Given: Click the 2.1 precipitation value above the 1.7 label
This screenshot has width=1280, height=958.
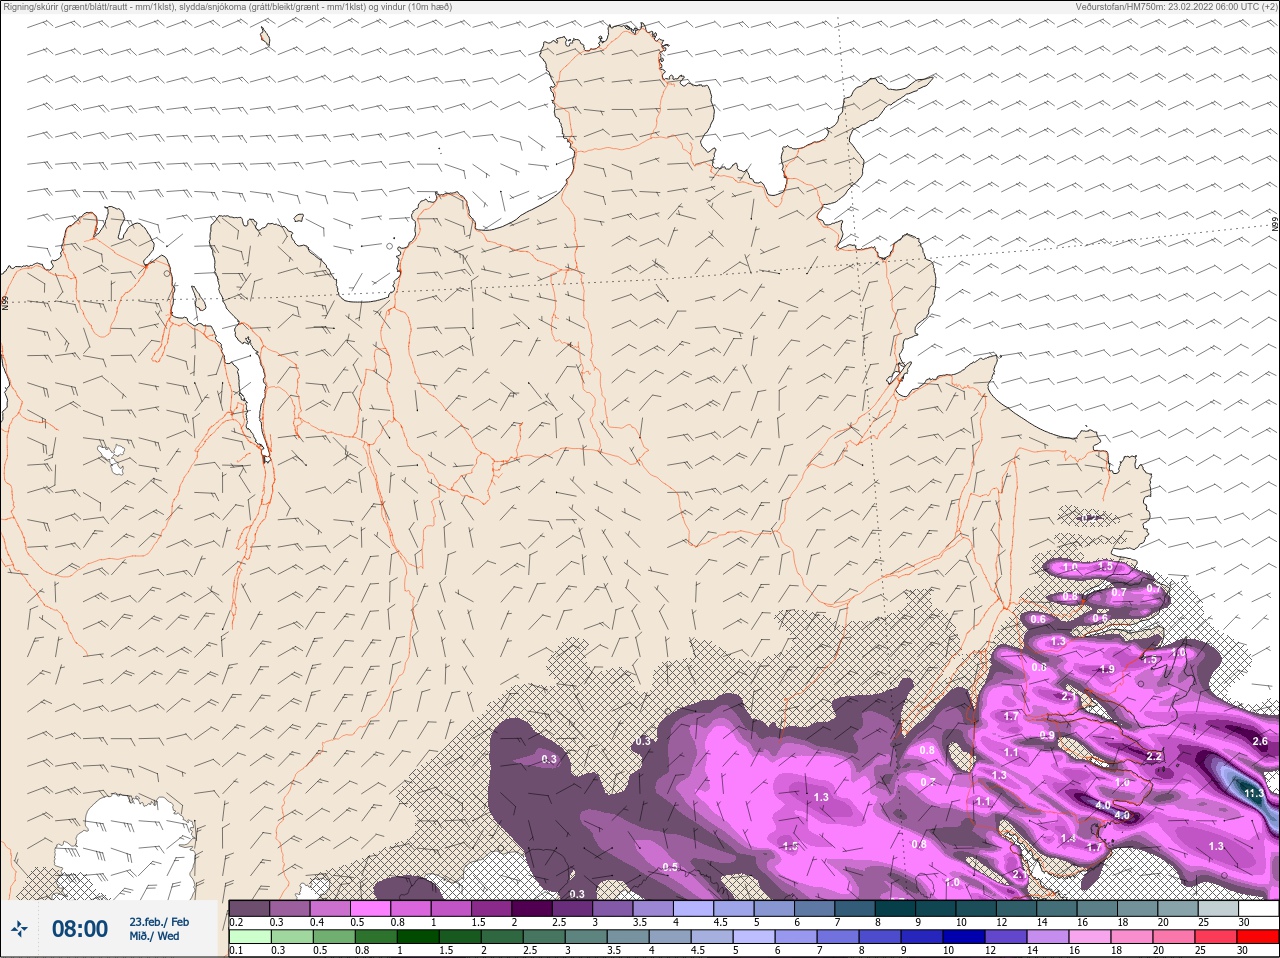Looking at the screenshot, I should coord(1069,696).
